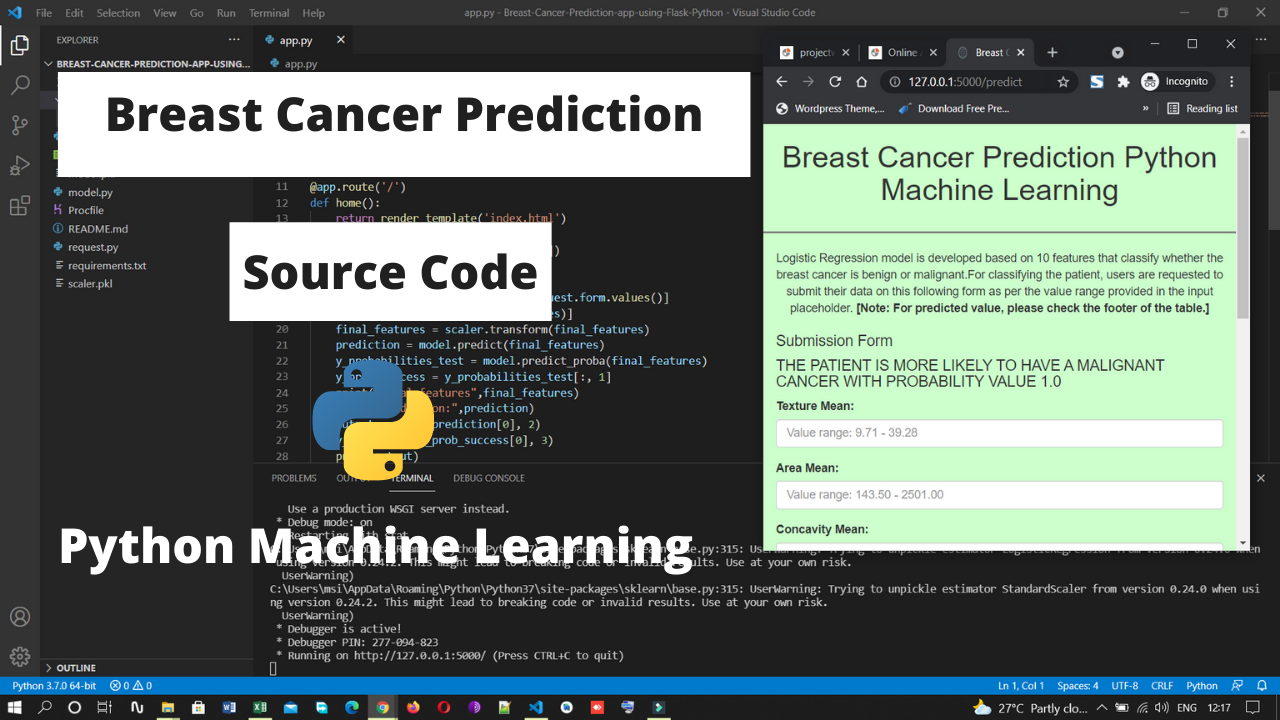Image resolution: width=1280 pixels, height=720 pixels.
Task: Open the Accounts icon in activity bar
Action: click(x=19, y=617)
